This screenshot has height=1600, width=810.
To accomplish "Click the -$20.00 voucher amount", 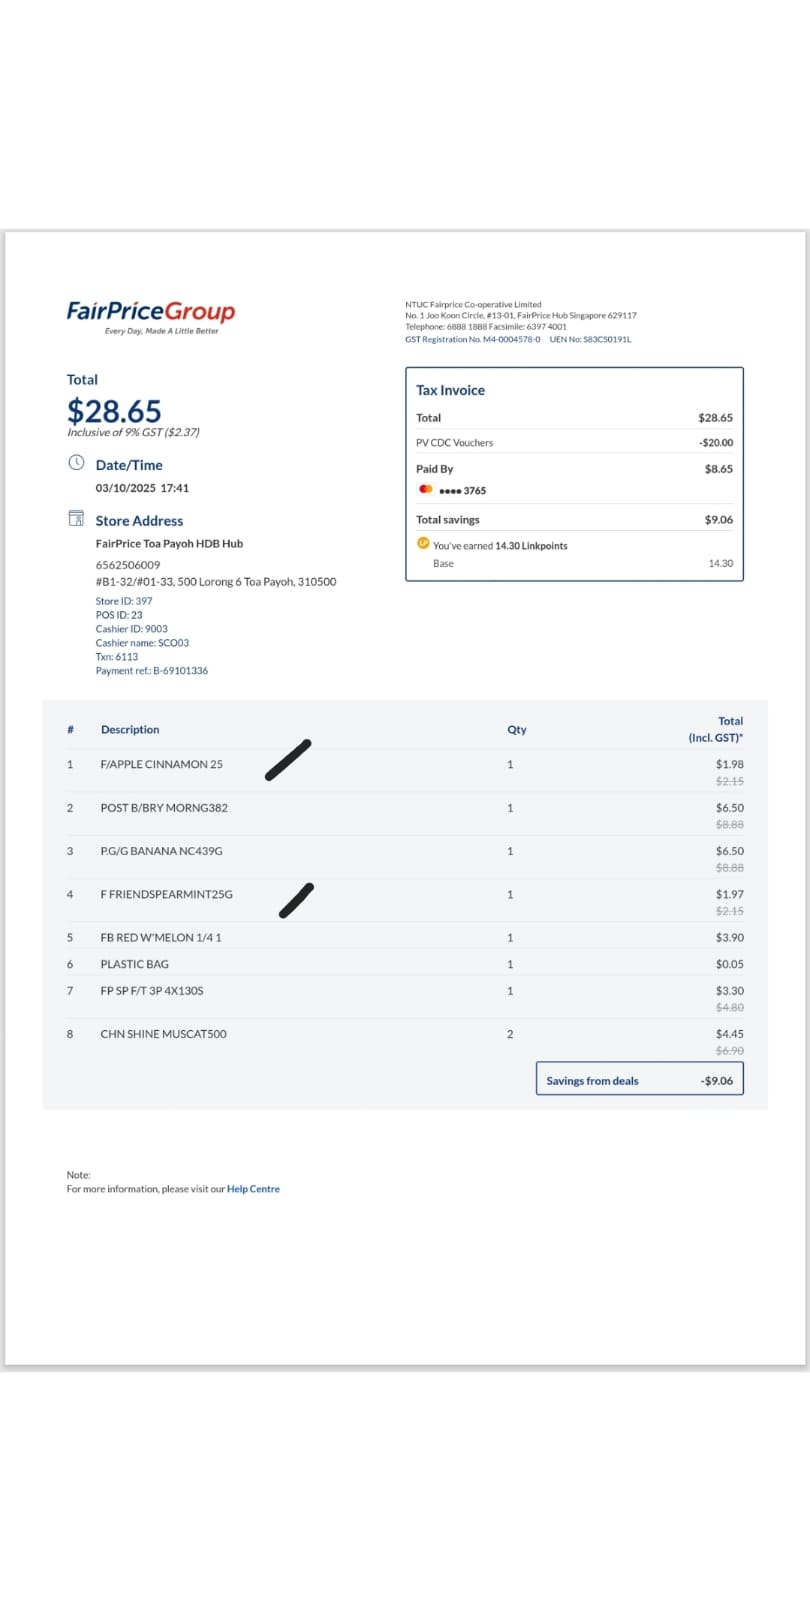I will [716, 442].
